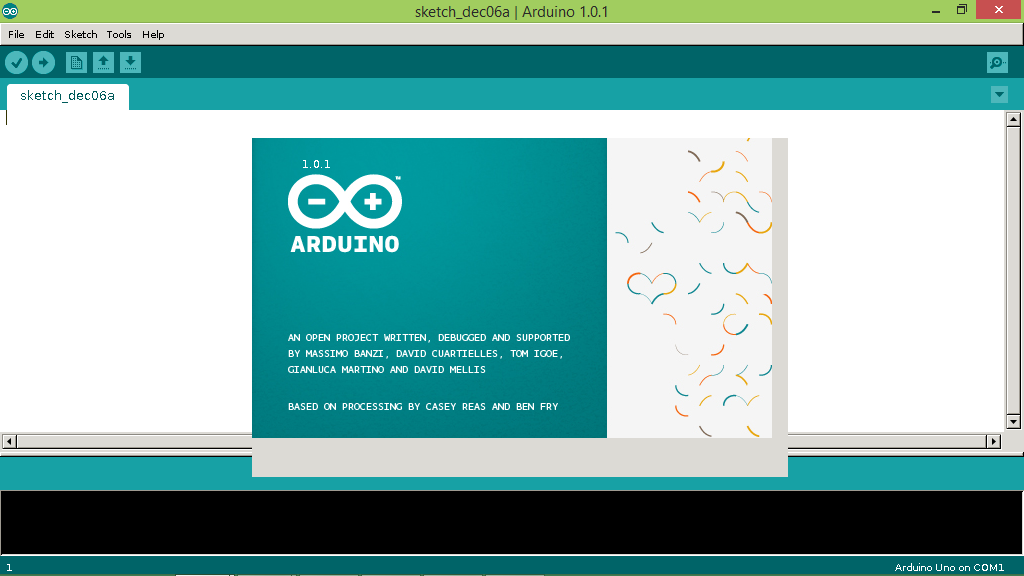Screen dimensions: 1024x576
Task: Create a new sketch with New icon
Action: pos(76,63)
